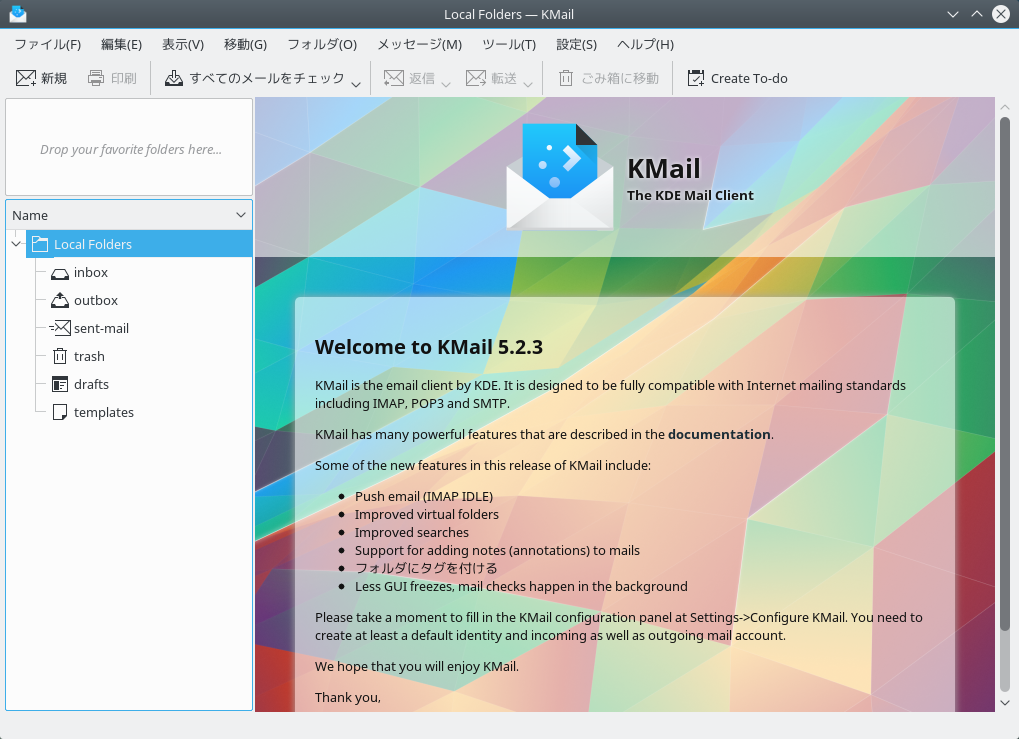1019x739 pixels.
Task: Collapse the Local Folders tree branch
Action: (x=15, y=243)
